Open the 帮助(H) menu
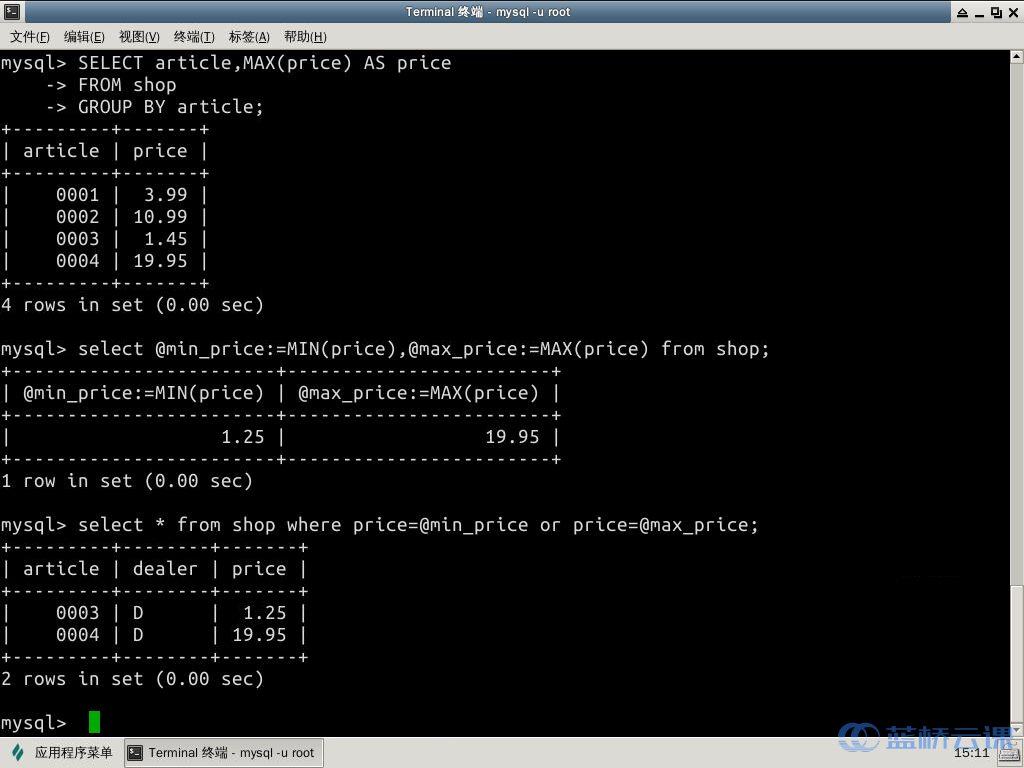 pyautogui.click(x=305, y=37)
